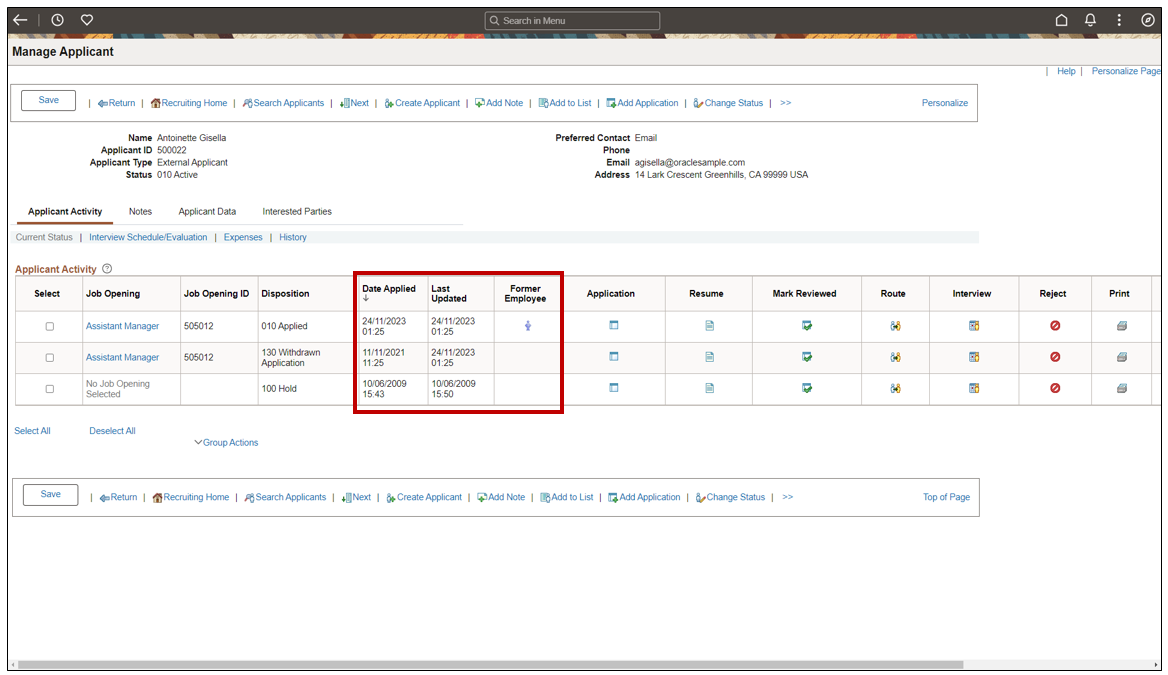This screenshot has height=675, width=1168.
Task: Select checkbox for 130 Withdrawn Application row
Action: click(50, 358)
